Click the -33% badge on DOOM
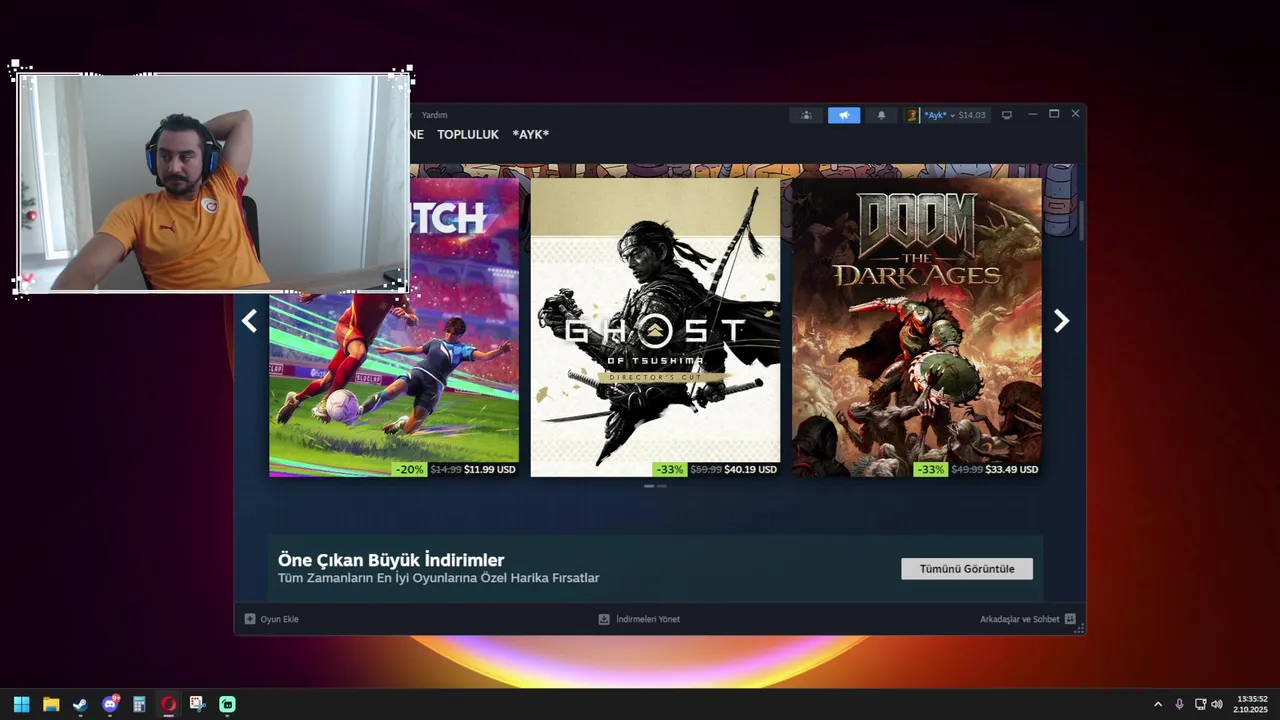This screenshot has width=1280, height=720. 931,469
